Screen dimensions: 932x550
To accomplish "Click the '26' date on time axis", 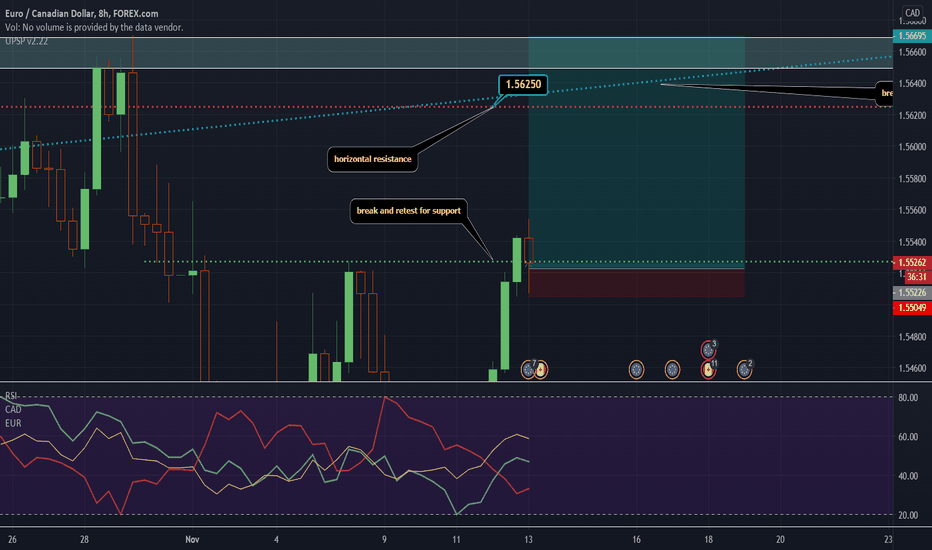I will [x=12, y=539].
